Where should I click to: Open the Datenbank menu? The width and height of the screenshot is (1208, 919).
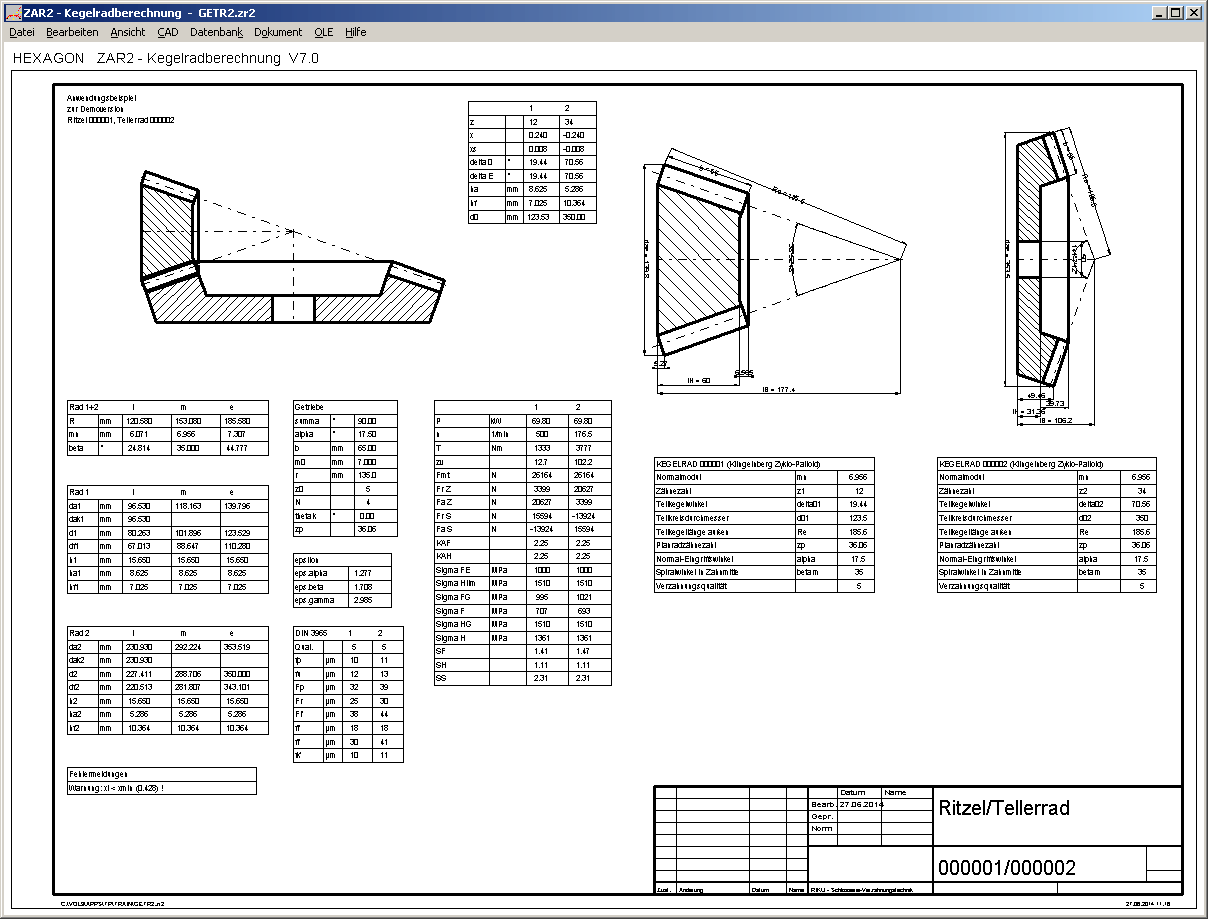pyautogui.click(x=216, y=32)
